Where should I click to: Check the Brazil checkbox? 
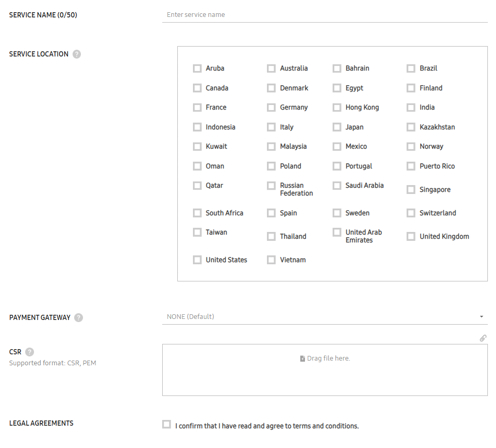pos(411,68)
